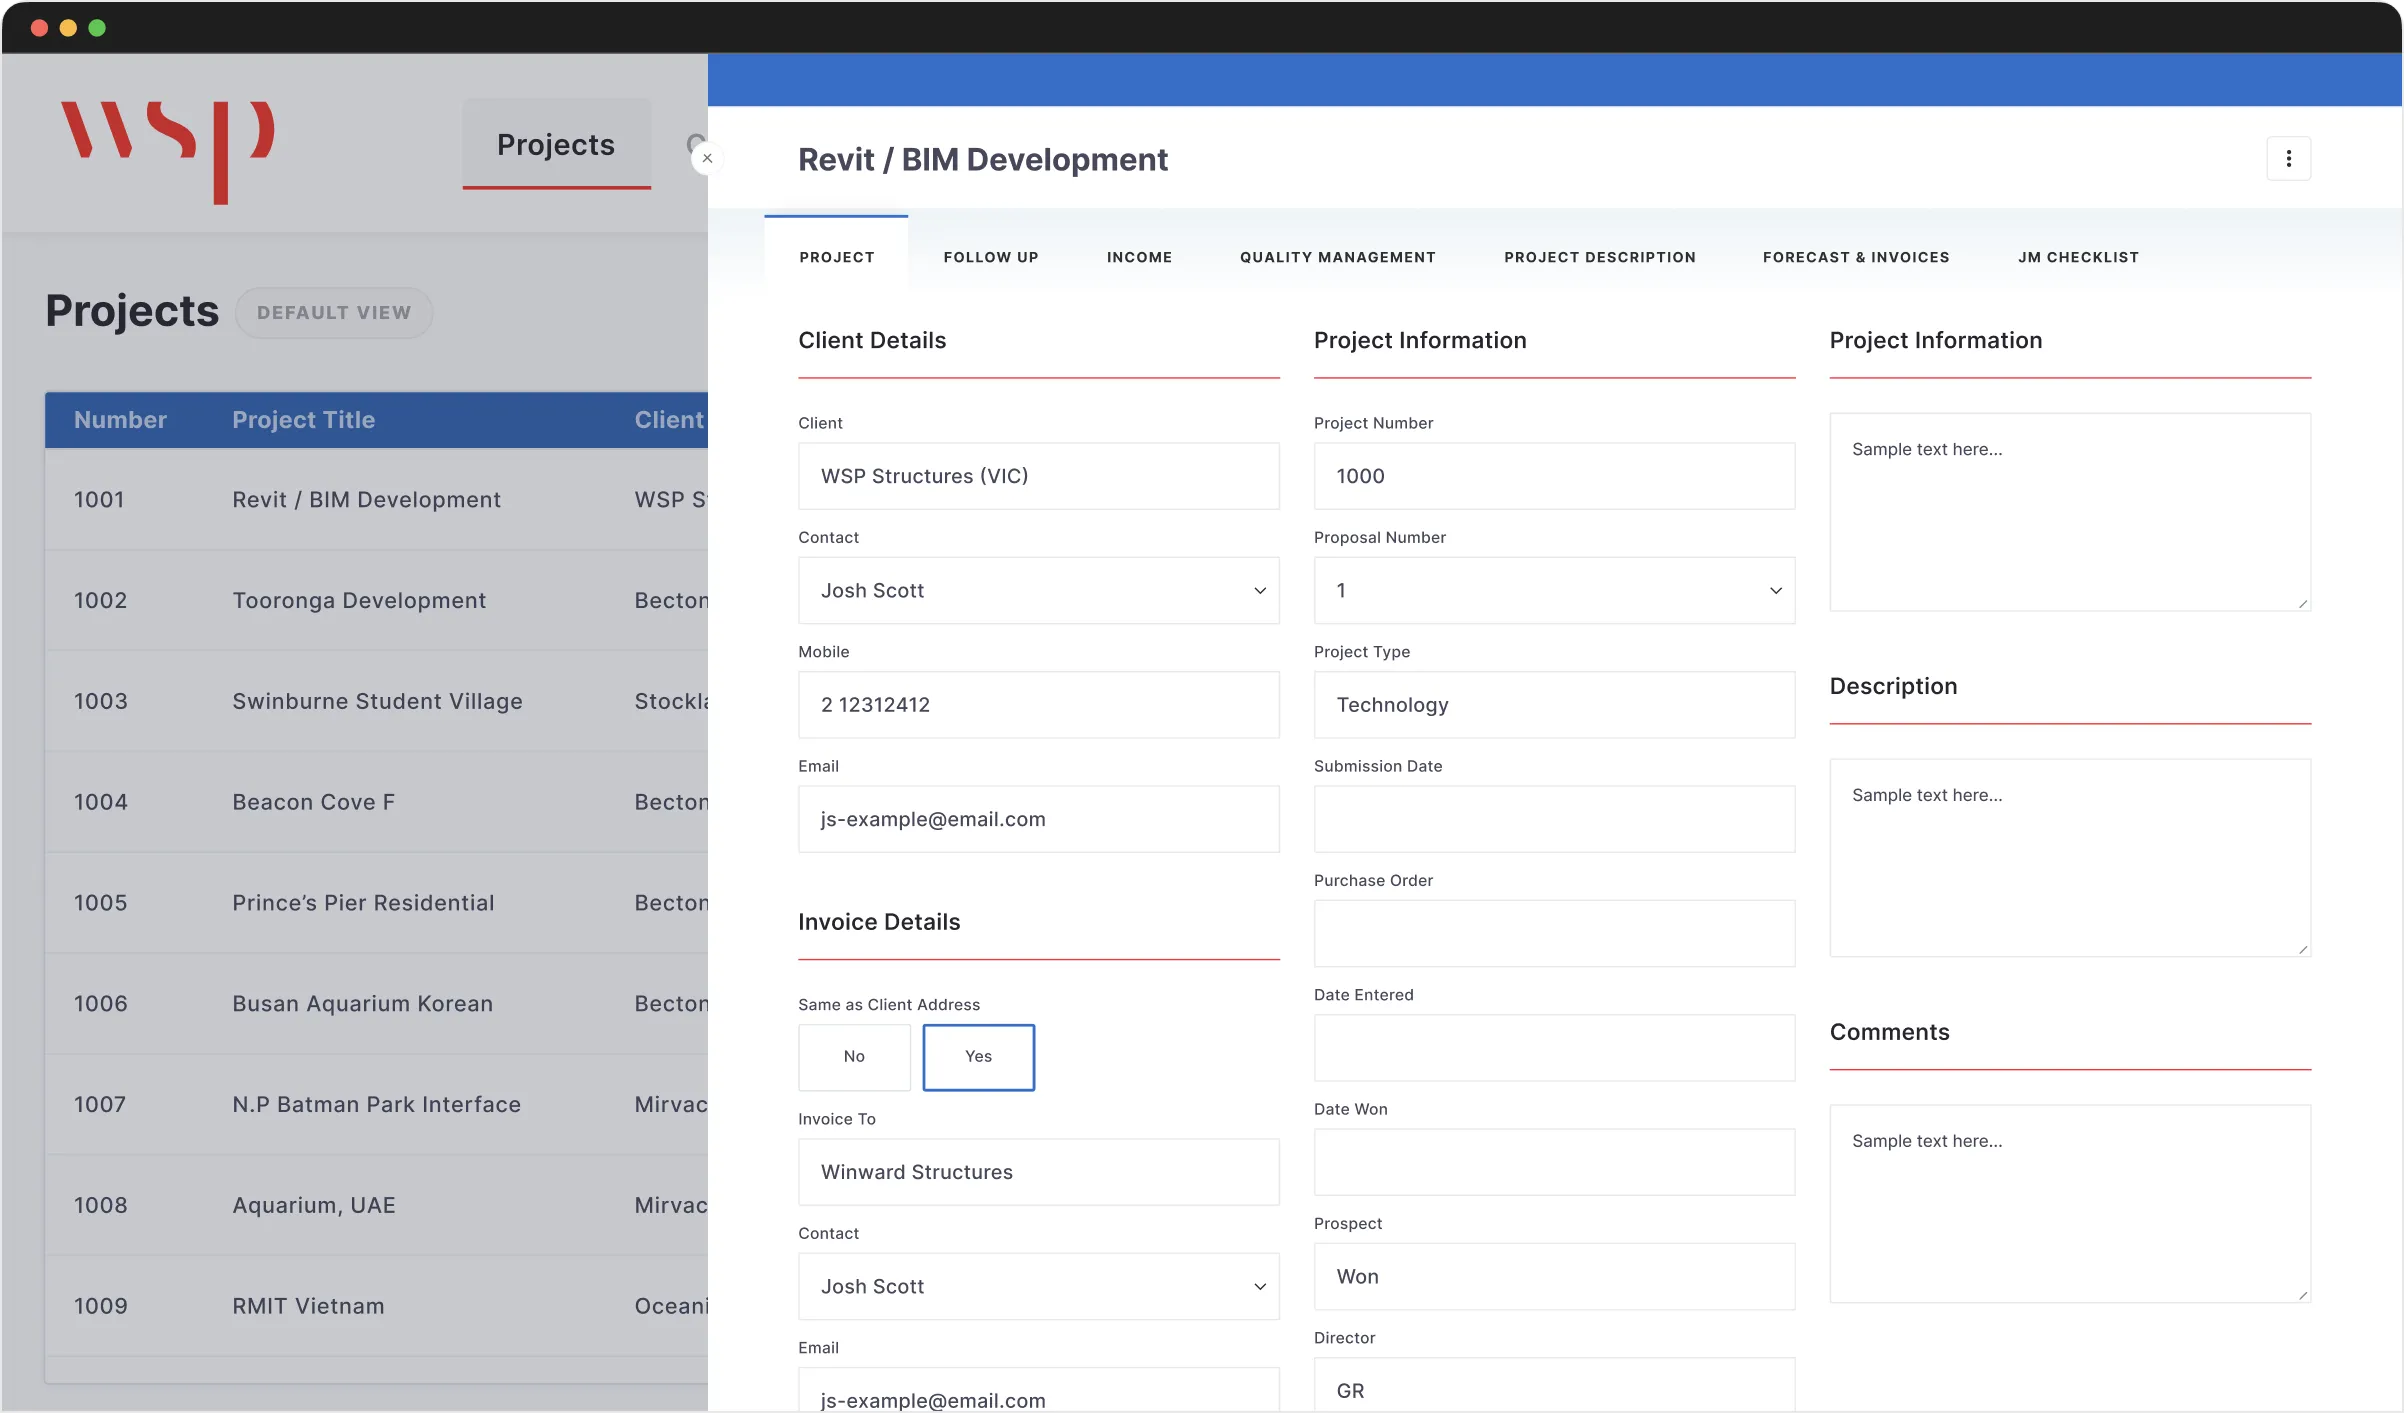The width and height of the screenshot is (2404, 1413).
Task: Open the Forecast & Invoices tab
Action: coord(1855,257)
